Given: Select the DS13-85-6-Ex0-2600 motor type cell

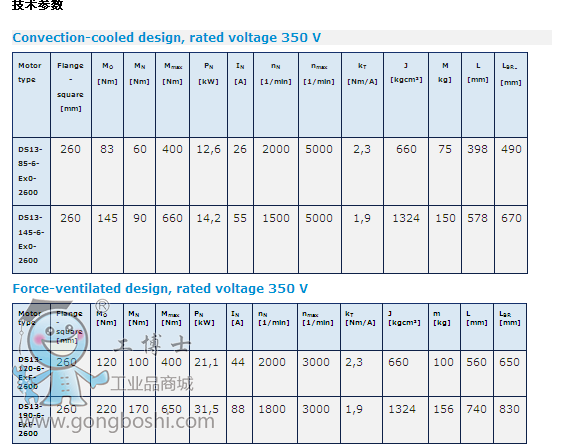Looking at the screenshot, I should tap(31, 171).
